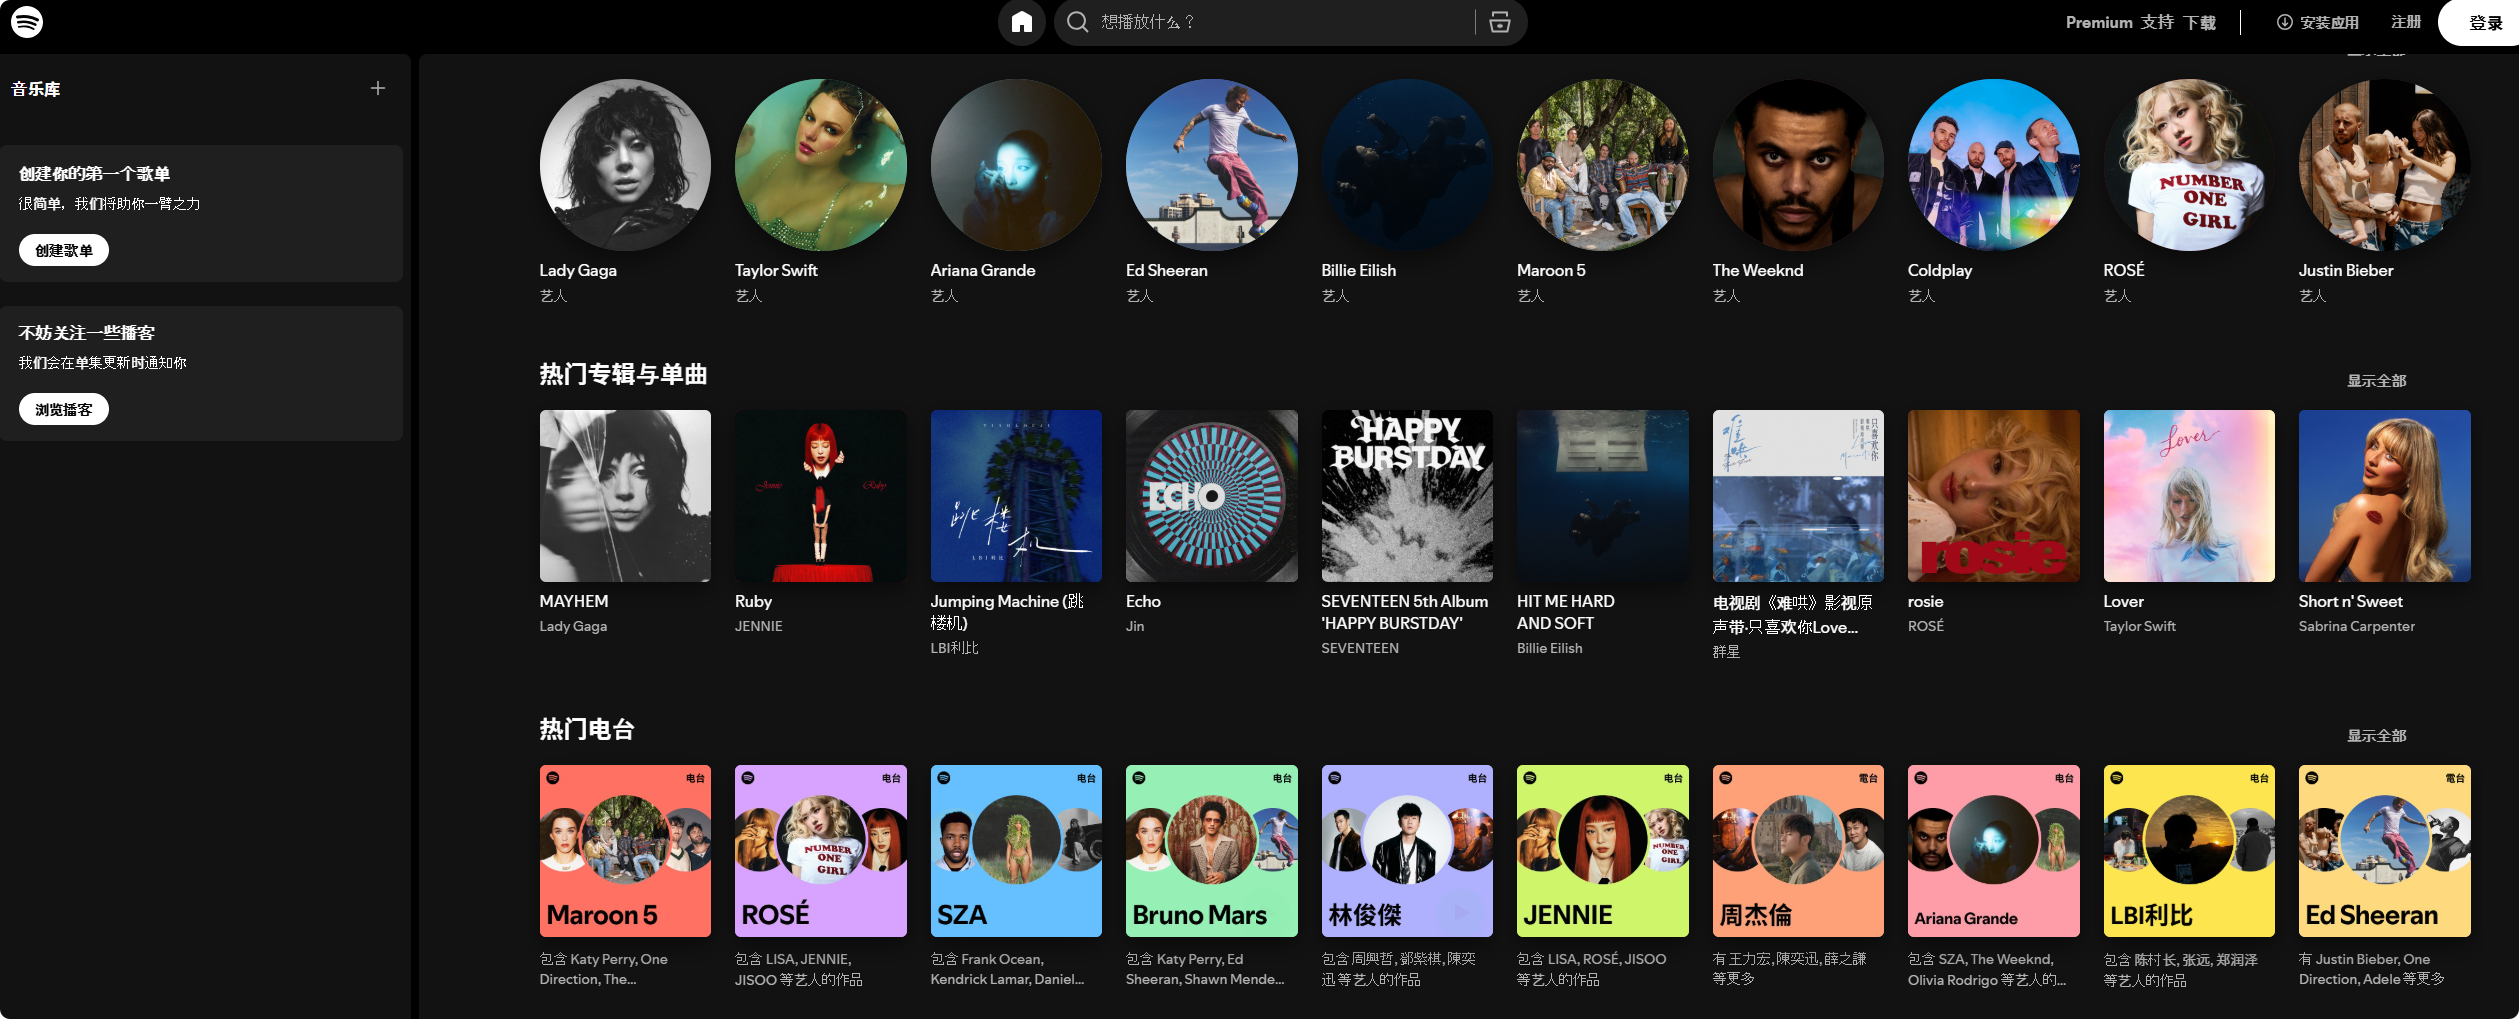Image resolution: width=2519 pixels, height=1019 pixels.
Task: Open the 支持 link in top bar
Action: pyautogui.click(x=2157, y=22)
